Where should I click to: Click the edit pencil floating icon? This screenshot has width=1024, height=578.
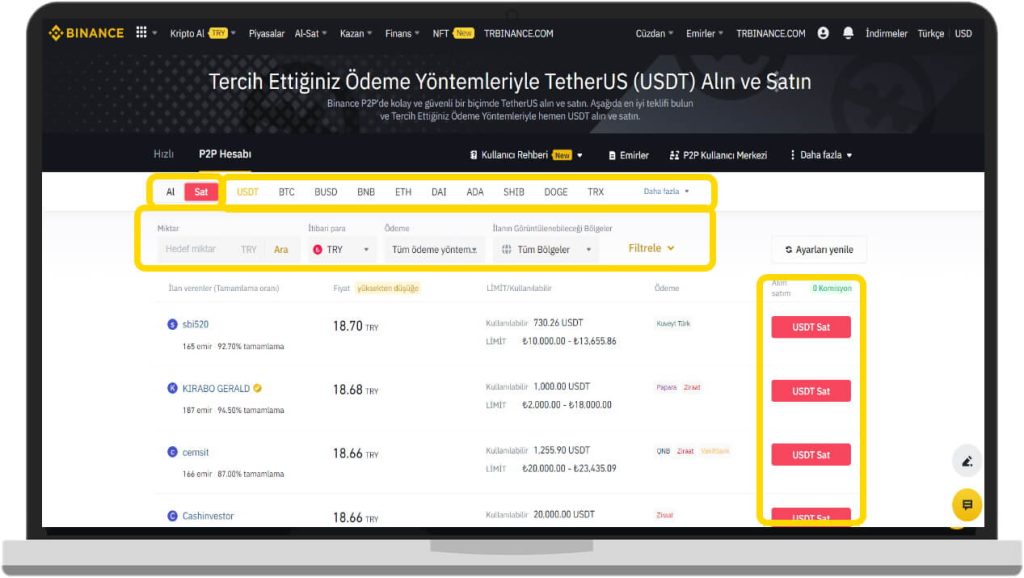click(x=967, y=462)
